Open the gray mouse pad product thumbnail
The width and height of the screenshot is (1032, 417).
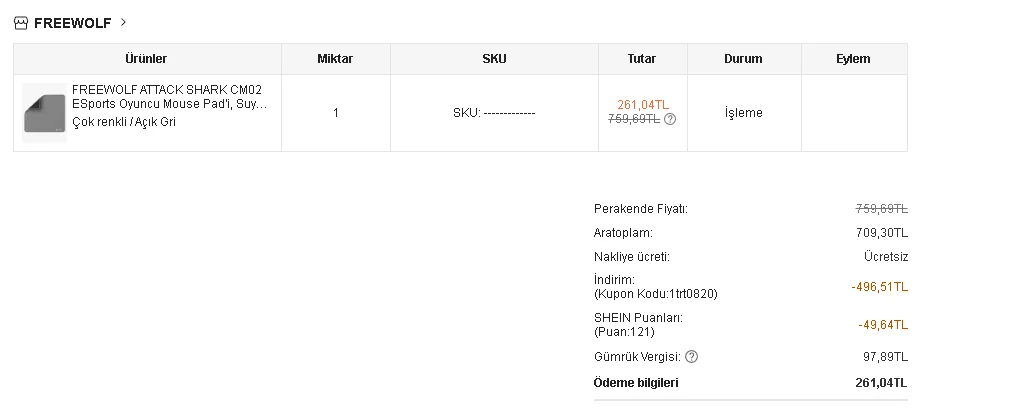pos(44,113)
